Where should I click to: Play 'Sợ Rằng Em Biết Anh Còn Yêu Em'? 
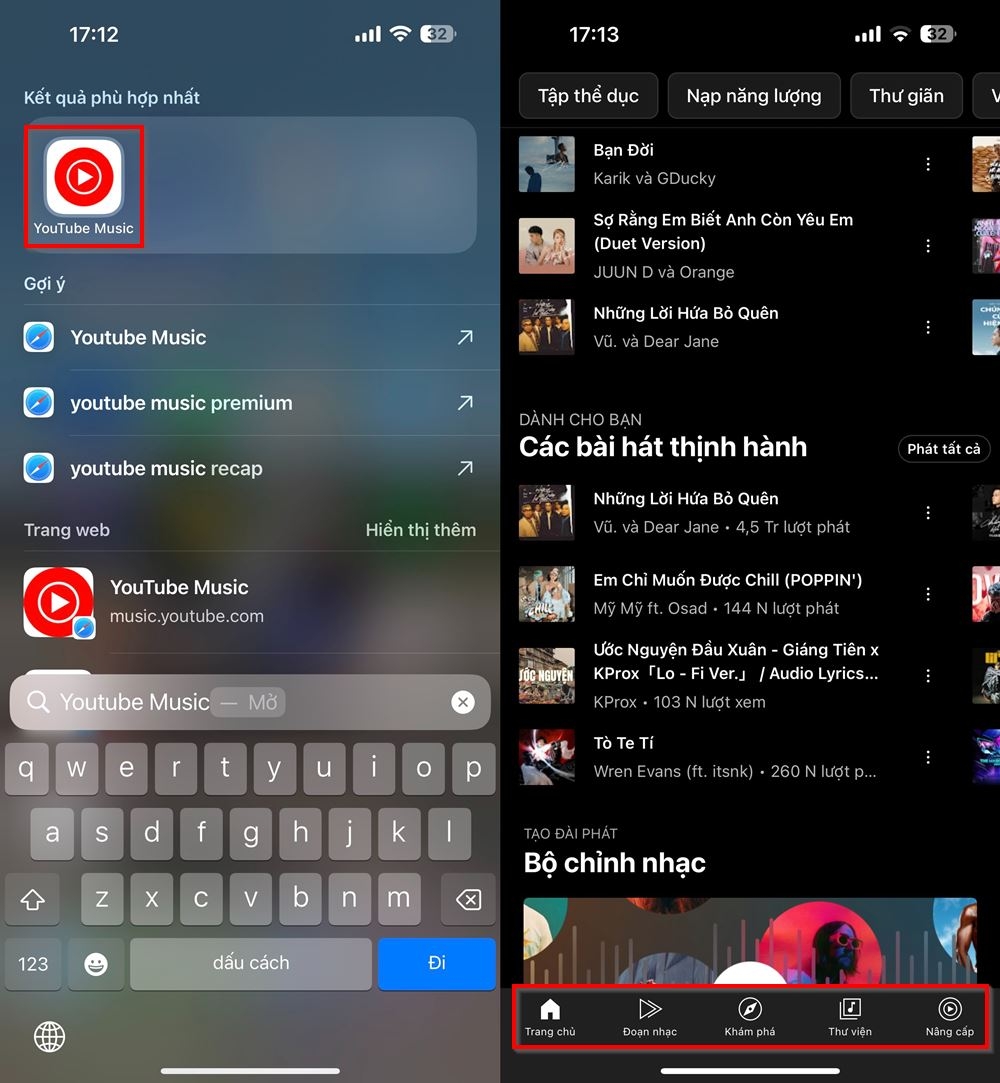pyautogui.click(x=730, y=246)
